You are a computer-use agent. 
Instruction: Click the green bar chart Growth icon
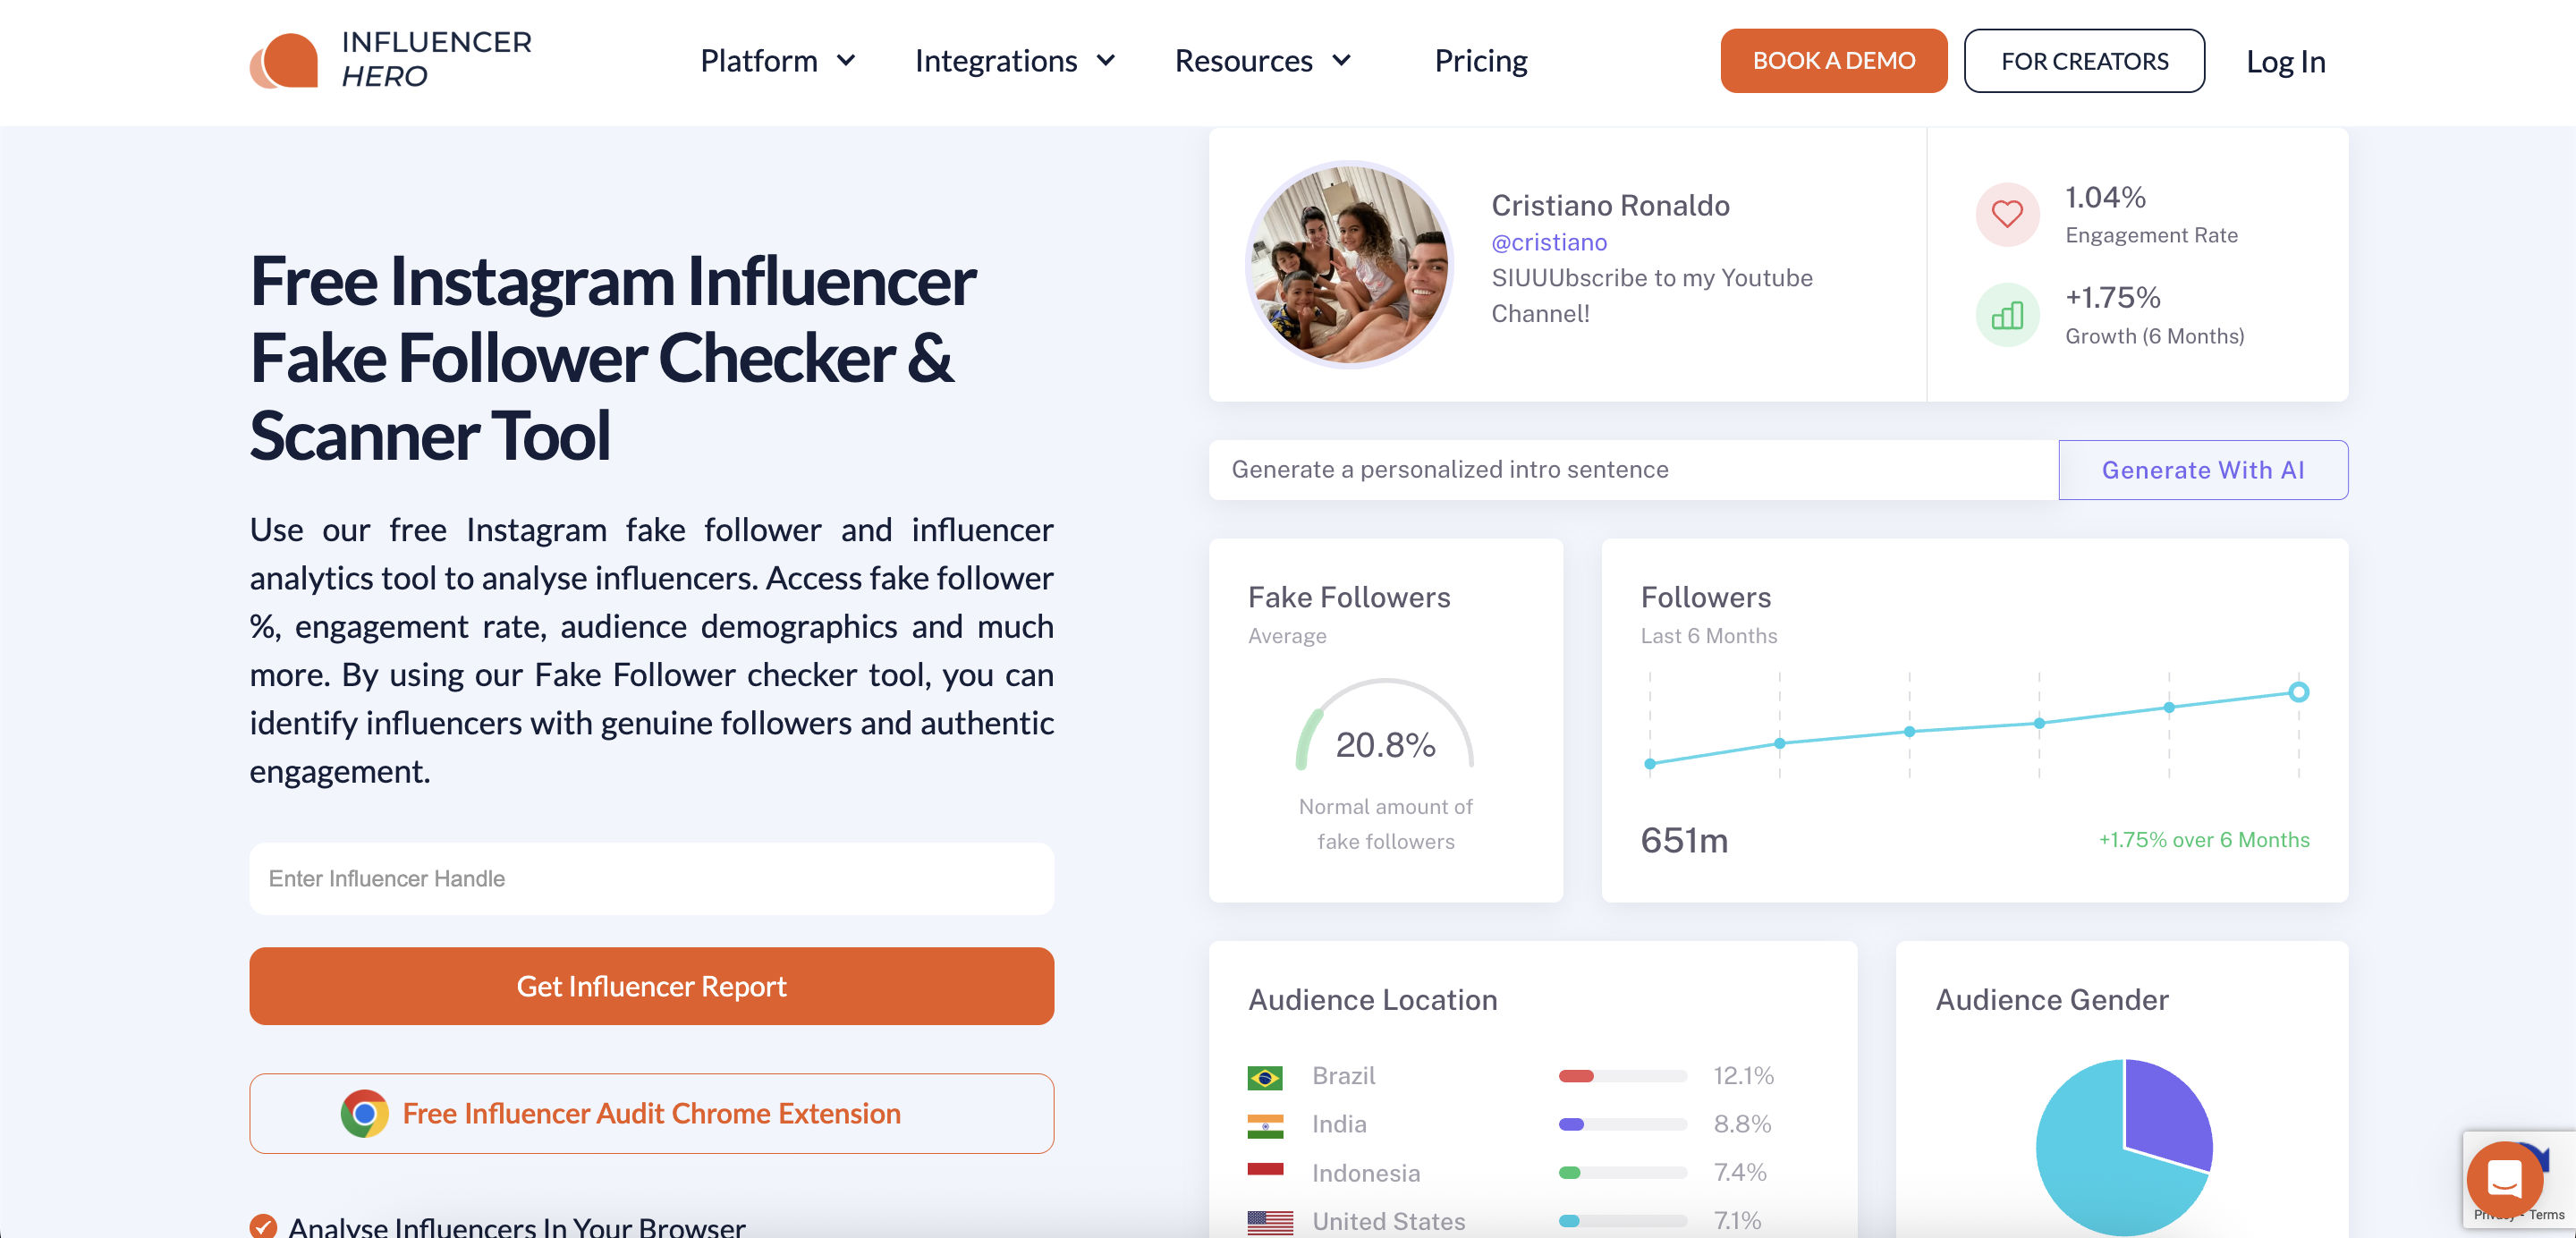(2006, 316)
